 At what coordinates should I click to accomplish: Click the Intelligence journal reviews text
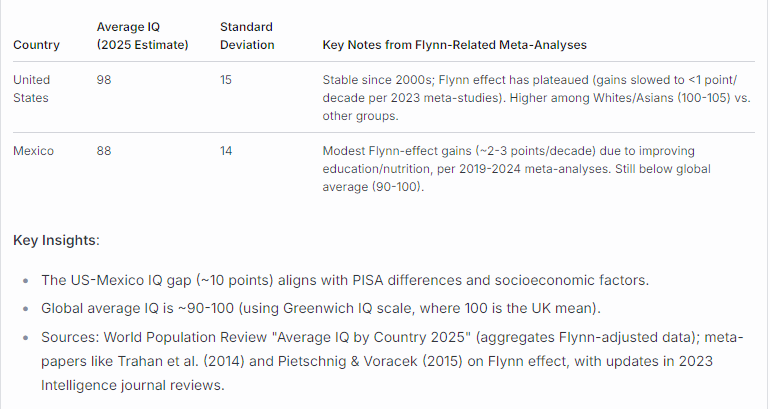pos(133,385)
